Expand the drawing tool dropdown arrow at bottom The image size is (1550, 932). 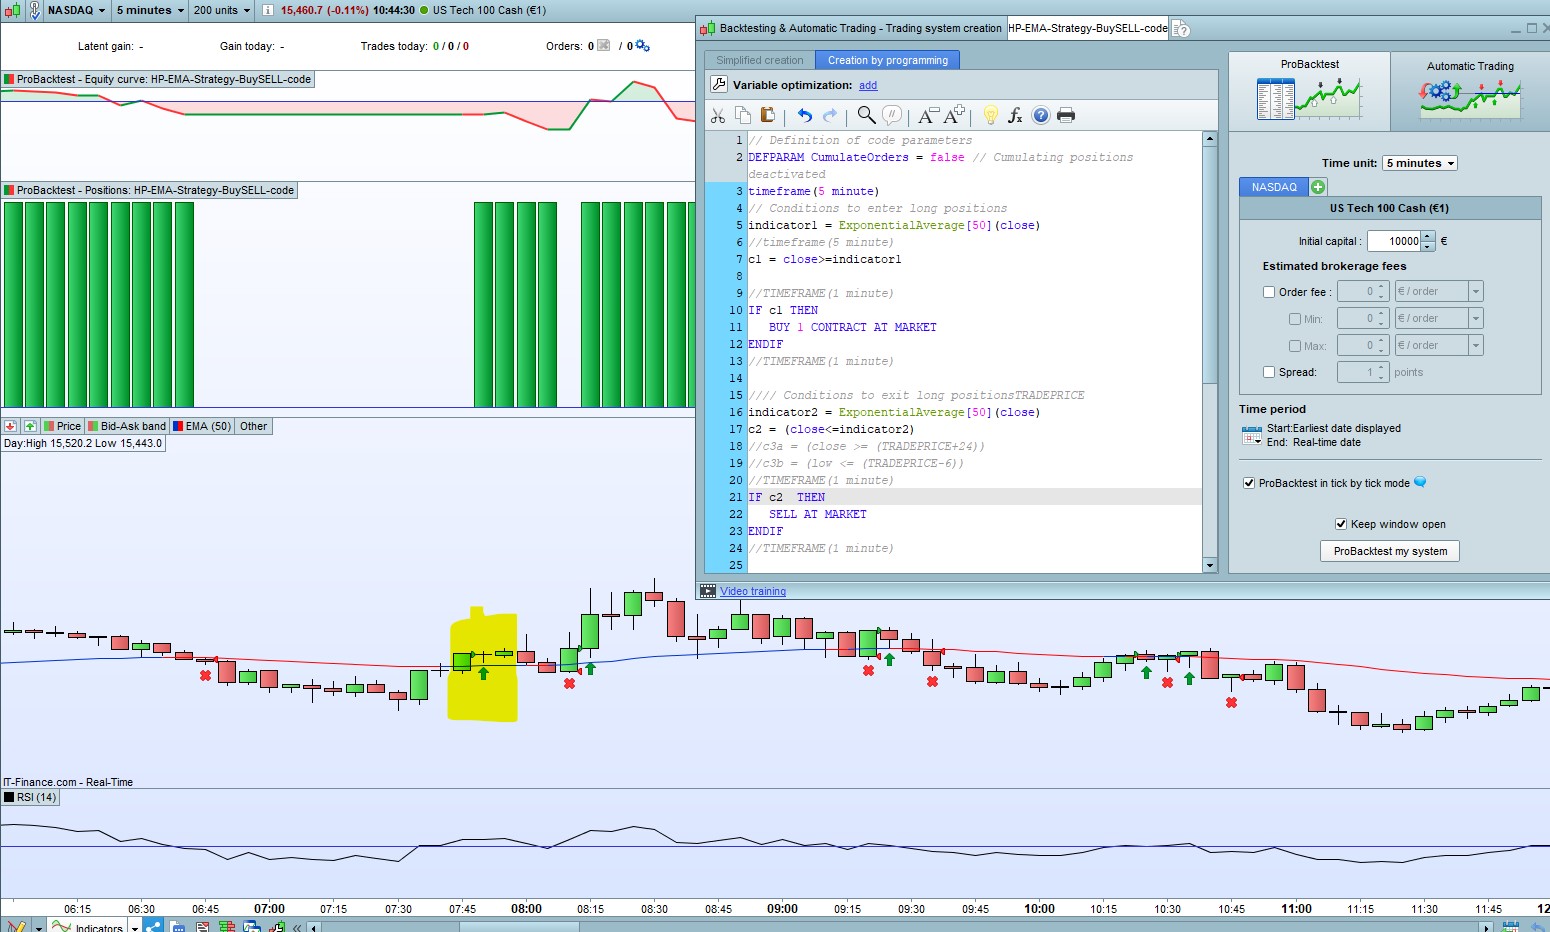[x=38, y=927]
